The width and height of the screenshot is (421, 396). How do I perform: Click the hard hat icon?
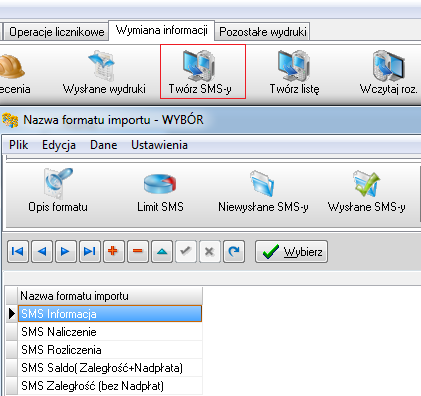12,67
